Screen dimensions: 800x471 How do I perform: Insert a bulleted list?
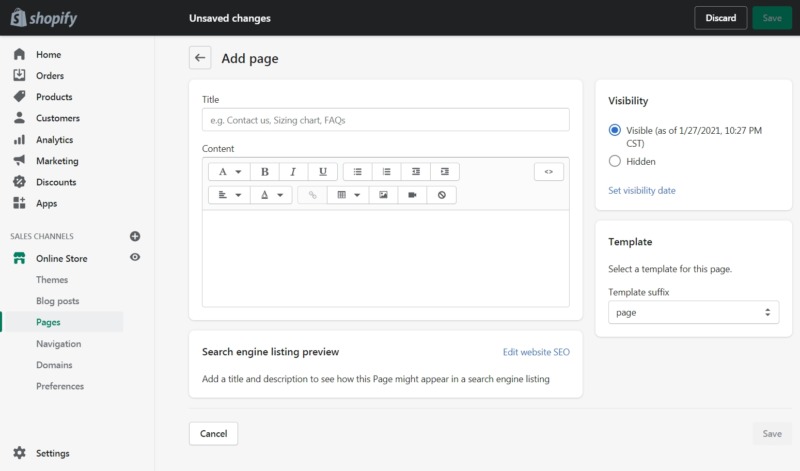(x=358, y=172)
